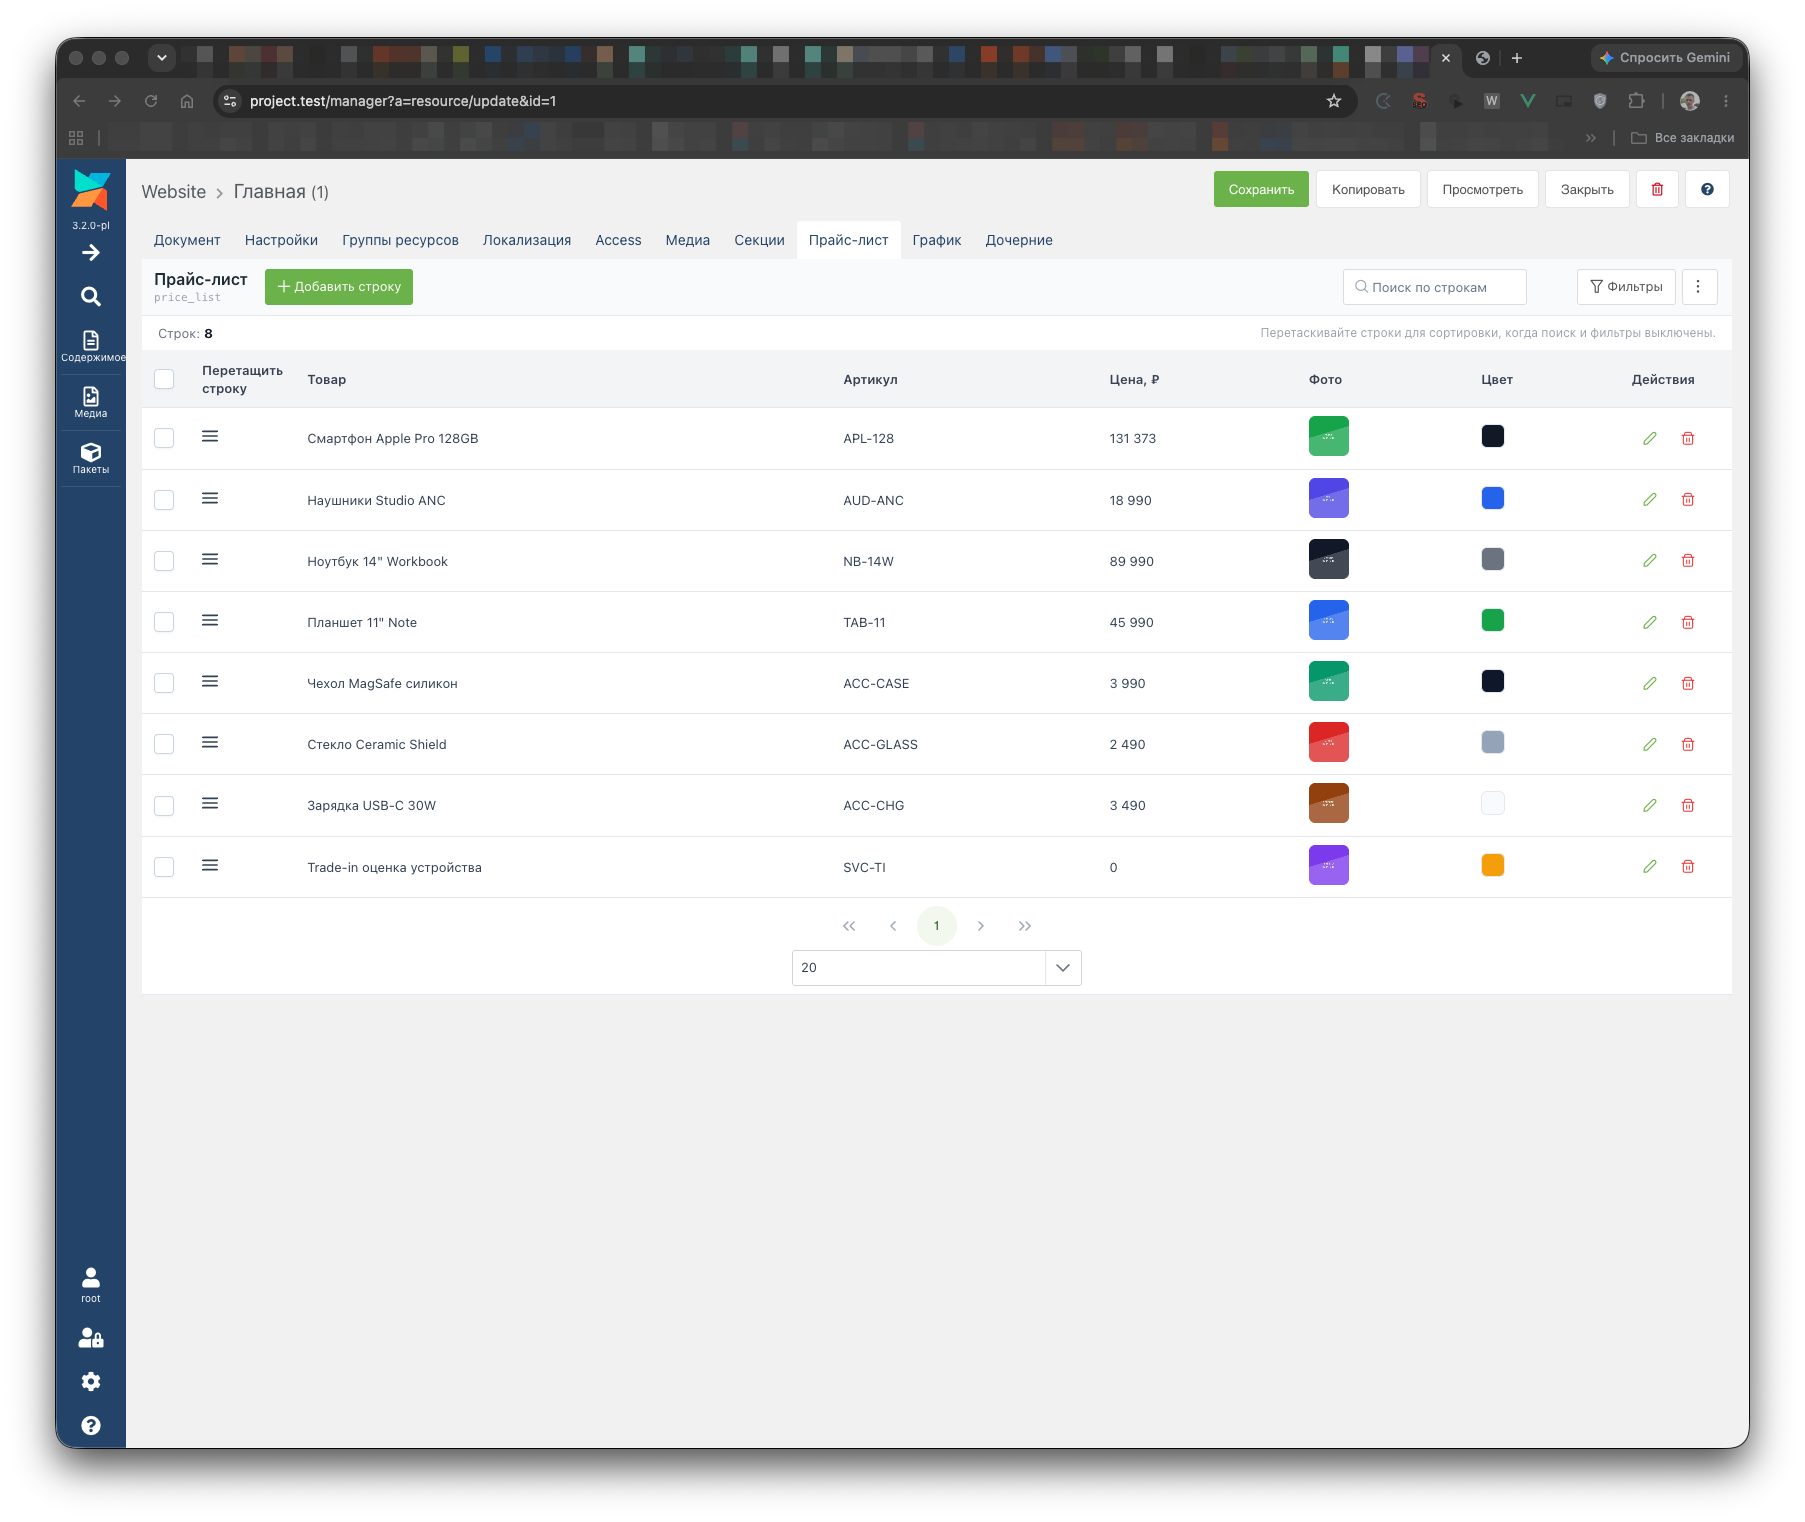The width and height of the screenshot is (1805, 1522).
Task: Open Packages icon in left sidebar
Action: tap(90, 458)
